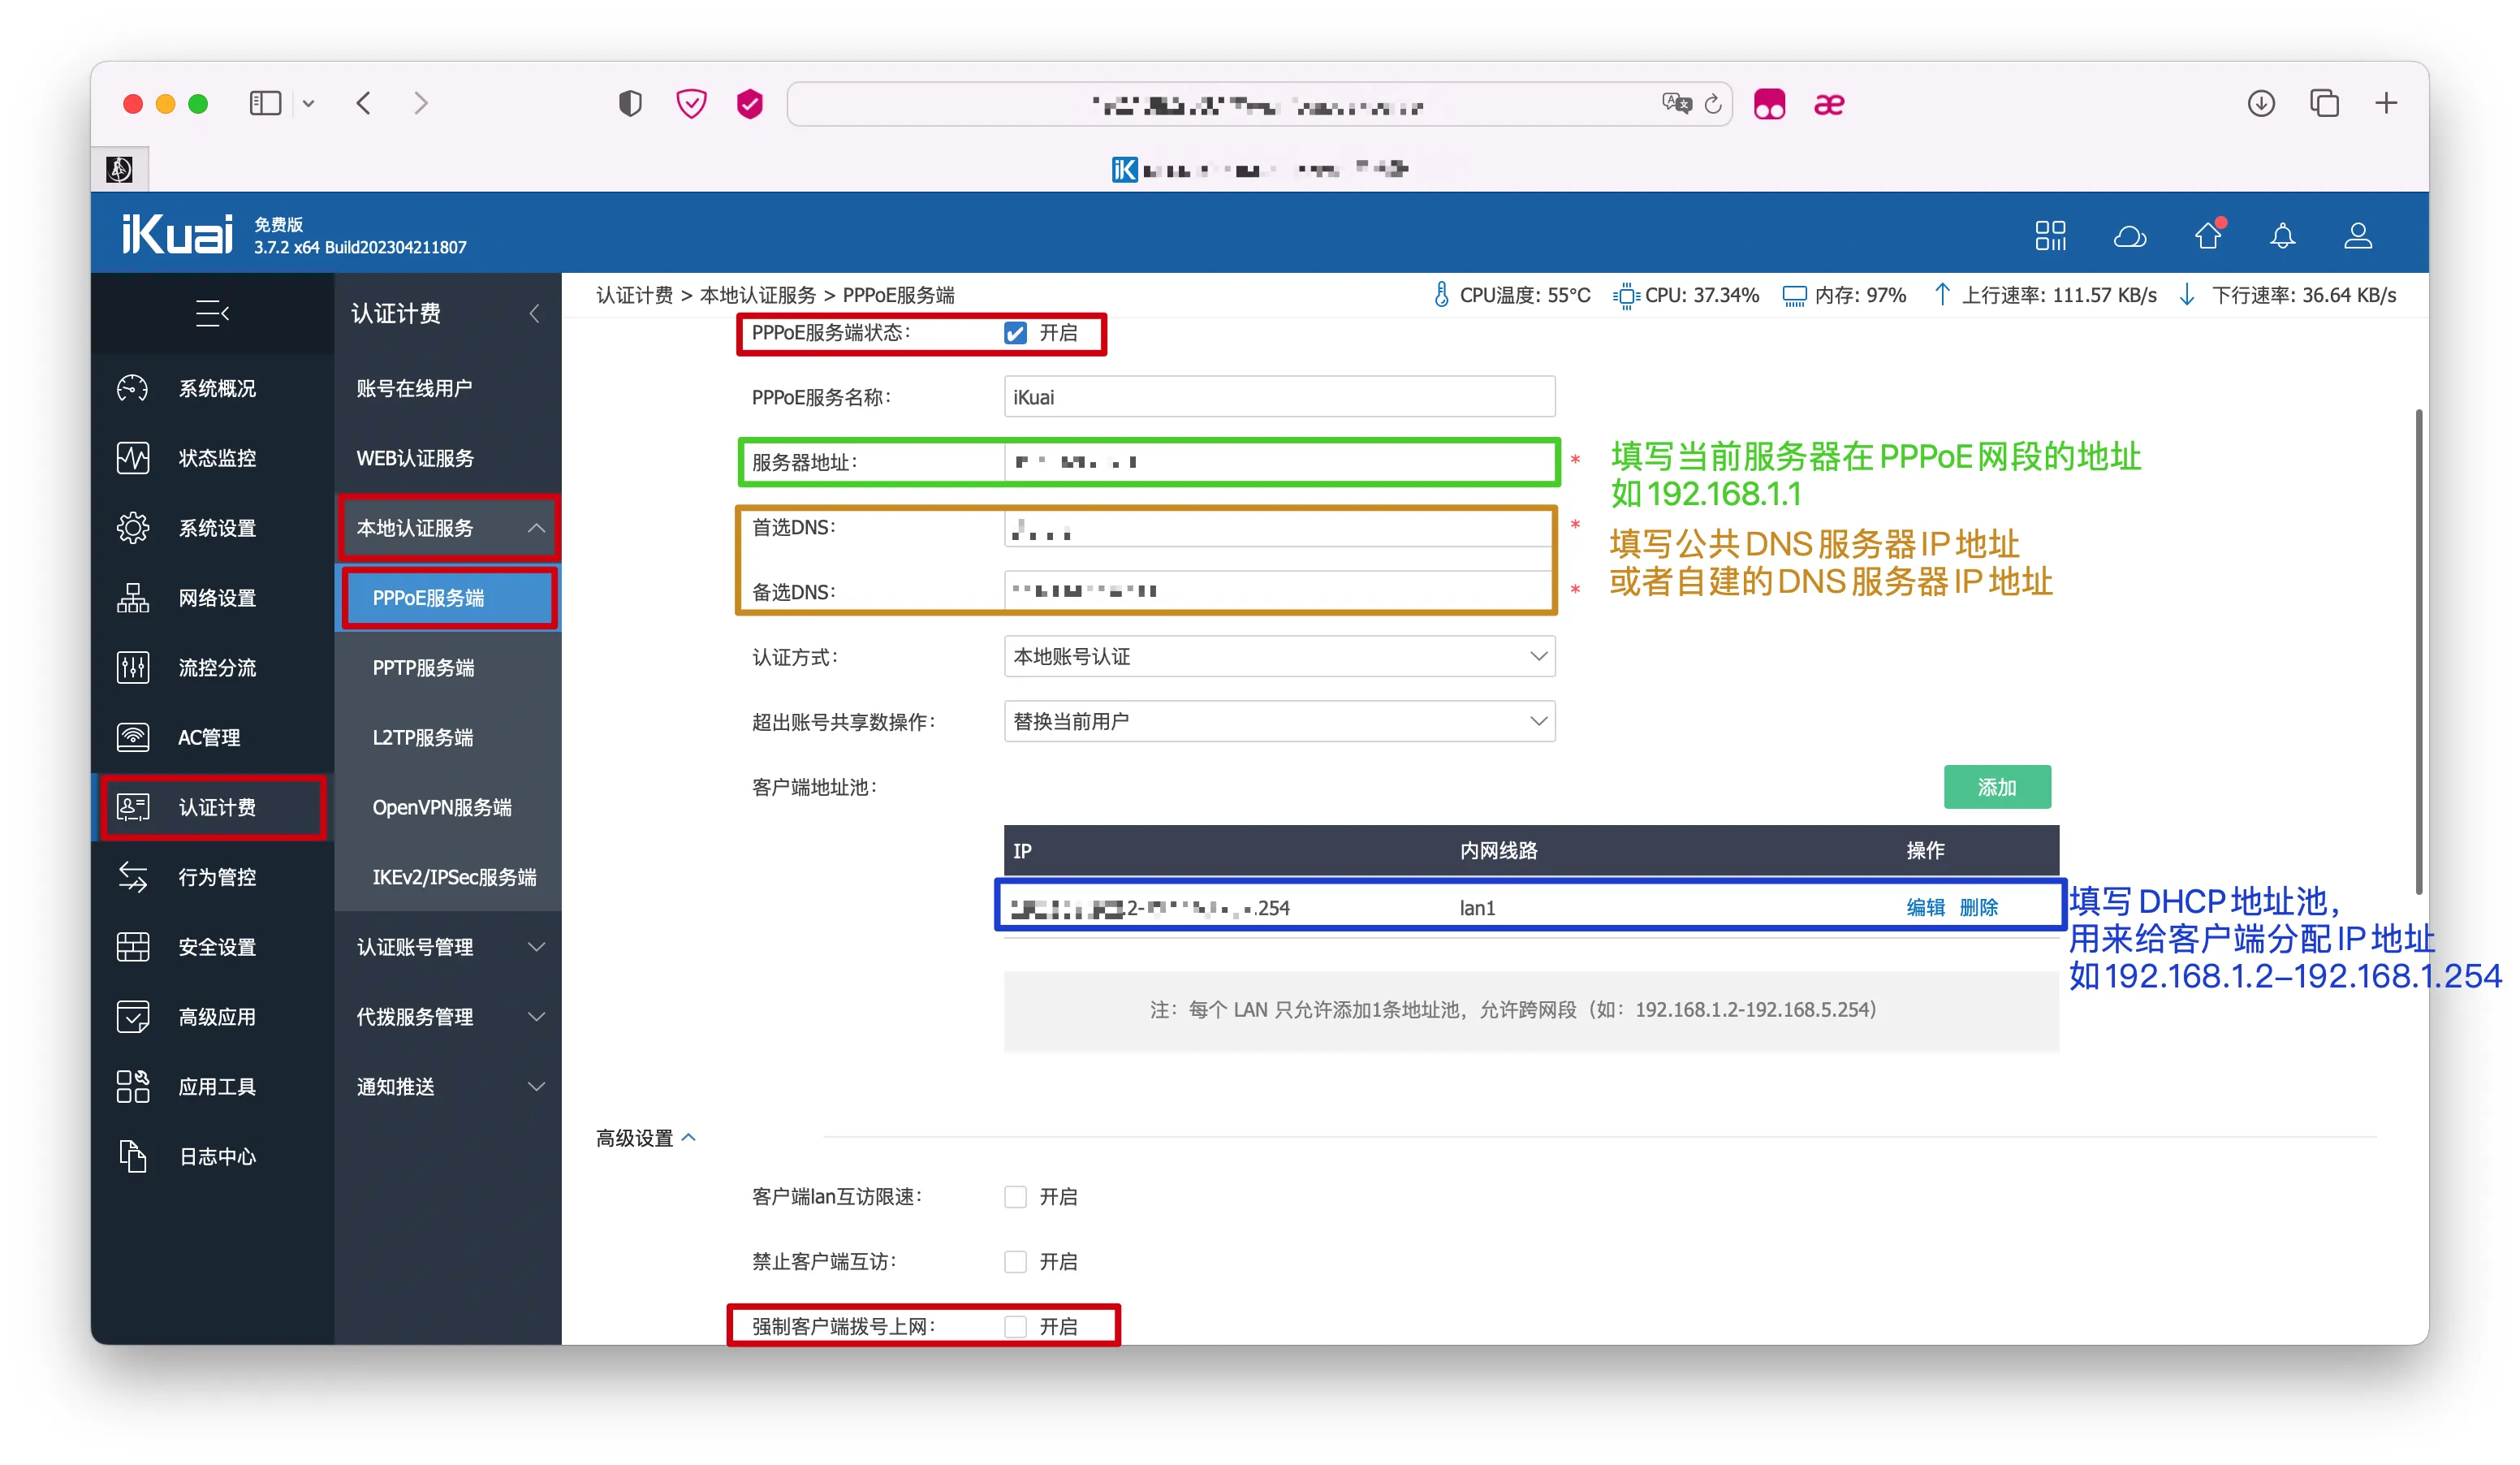The height and width of the screenshot is (1465, 2520).
Task: Click the 状态监控 monitor icon
Action: click(x=133, y=458)
